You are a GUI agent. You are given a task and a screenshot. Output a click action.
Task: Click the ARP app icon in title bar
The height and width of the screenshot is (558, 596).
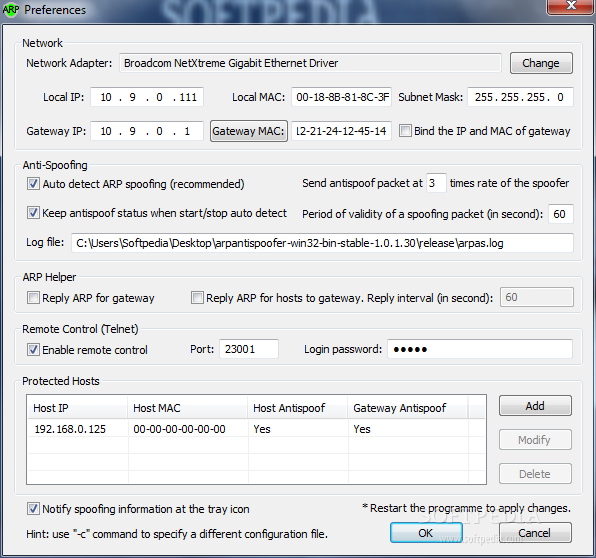click(11, 10)
